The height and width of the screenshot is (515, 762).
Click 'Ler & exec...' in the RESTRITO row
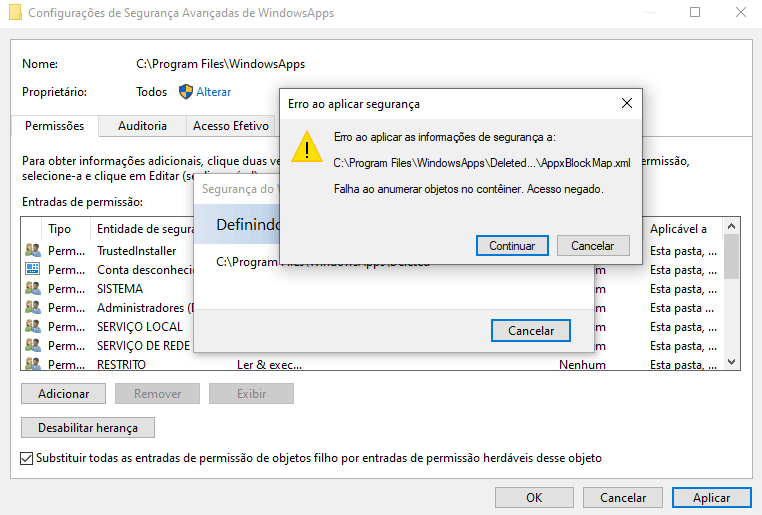click(269, 364)
